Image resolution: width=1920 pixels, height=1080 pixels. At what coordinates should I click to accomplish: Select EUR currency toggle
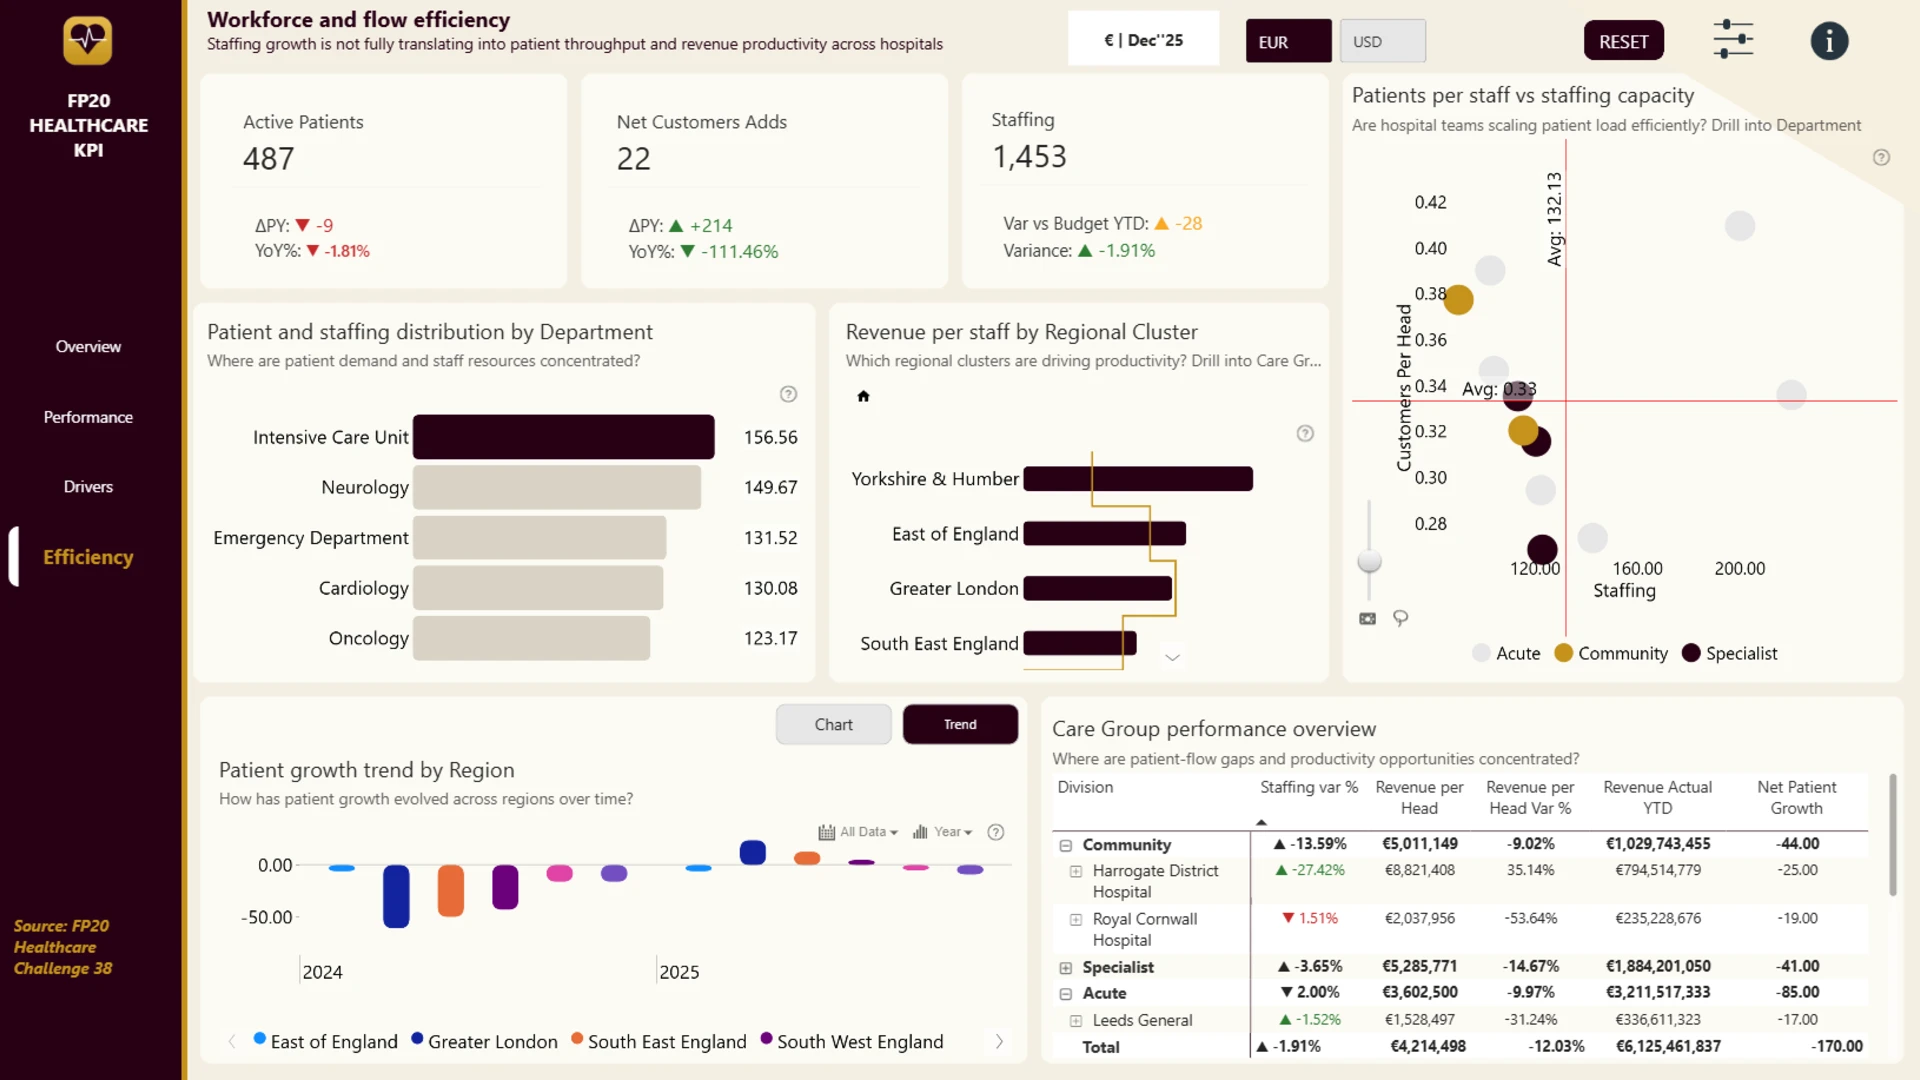1288,41
